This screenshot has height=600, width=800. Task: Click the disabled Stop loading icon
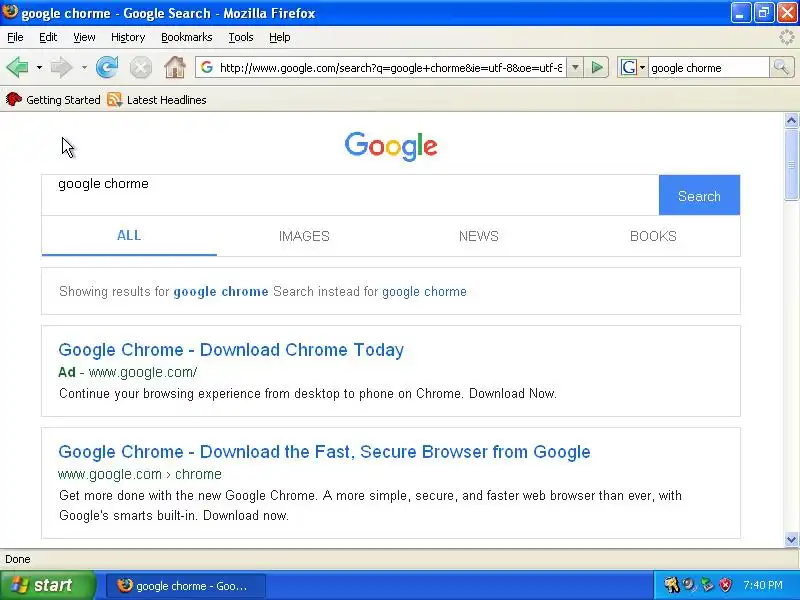[x=141, y=67]
